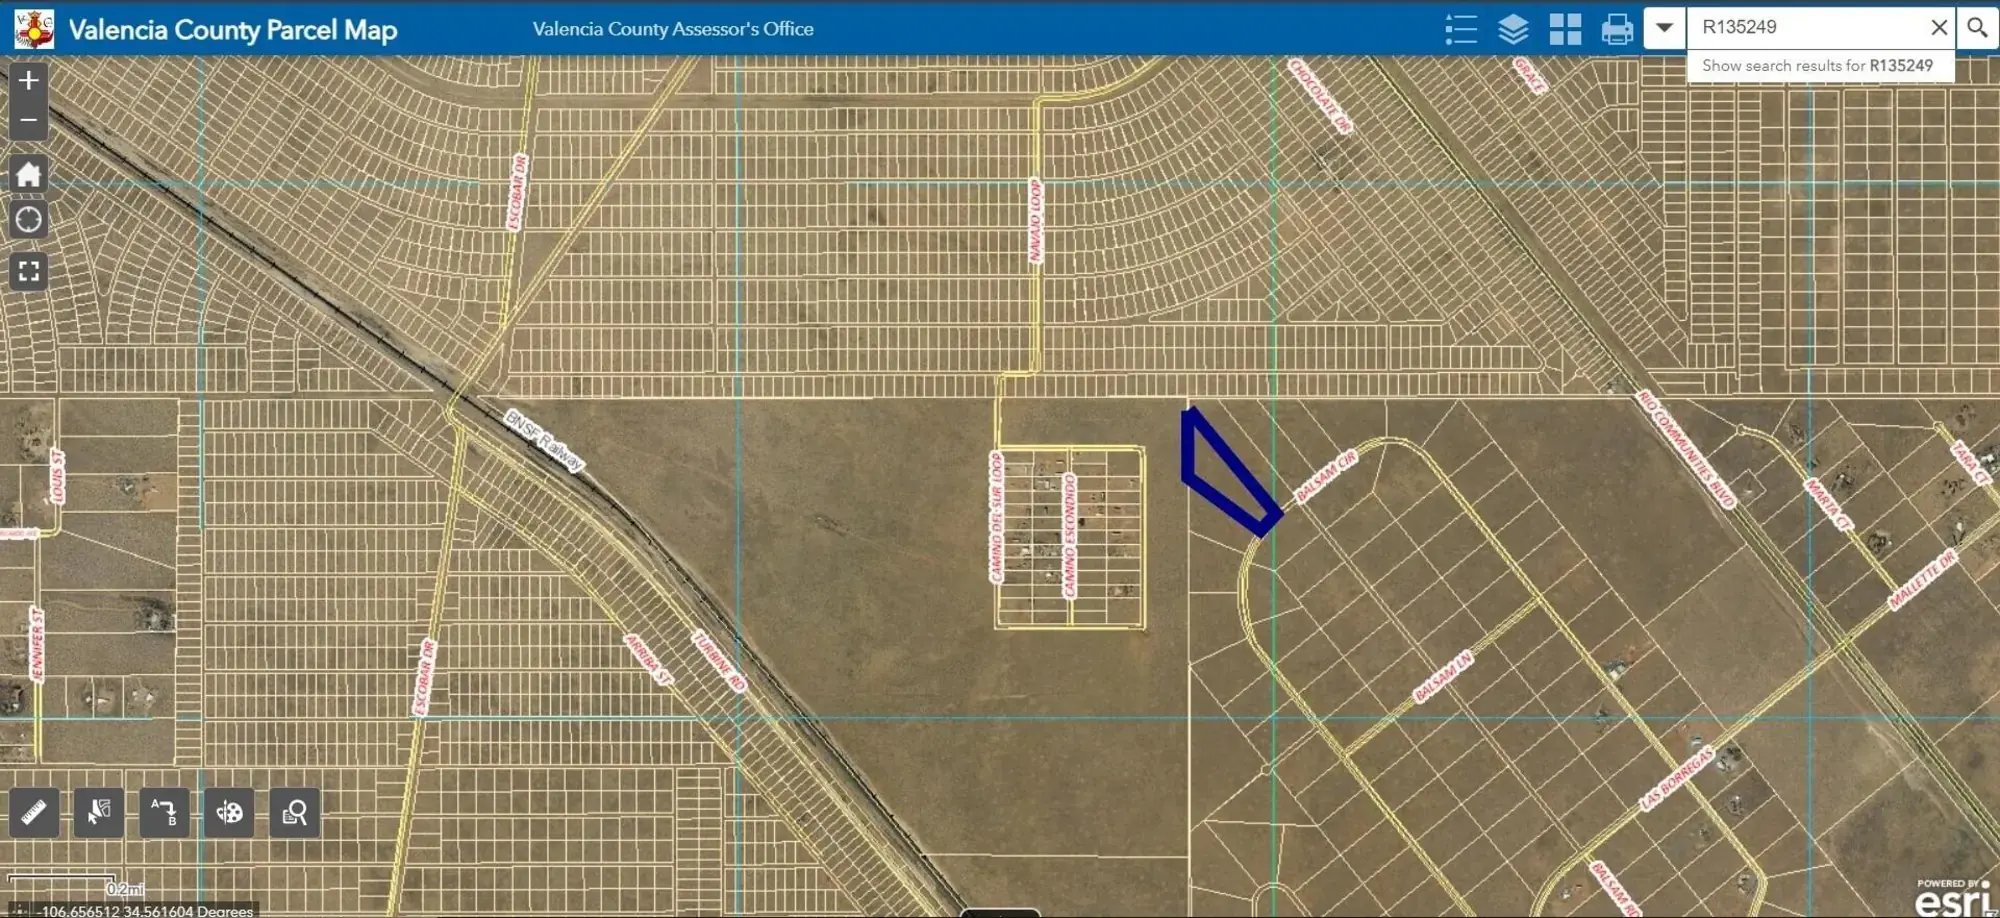Open the A to B directions tool

tap(164, 812)
